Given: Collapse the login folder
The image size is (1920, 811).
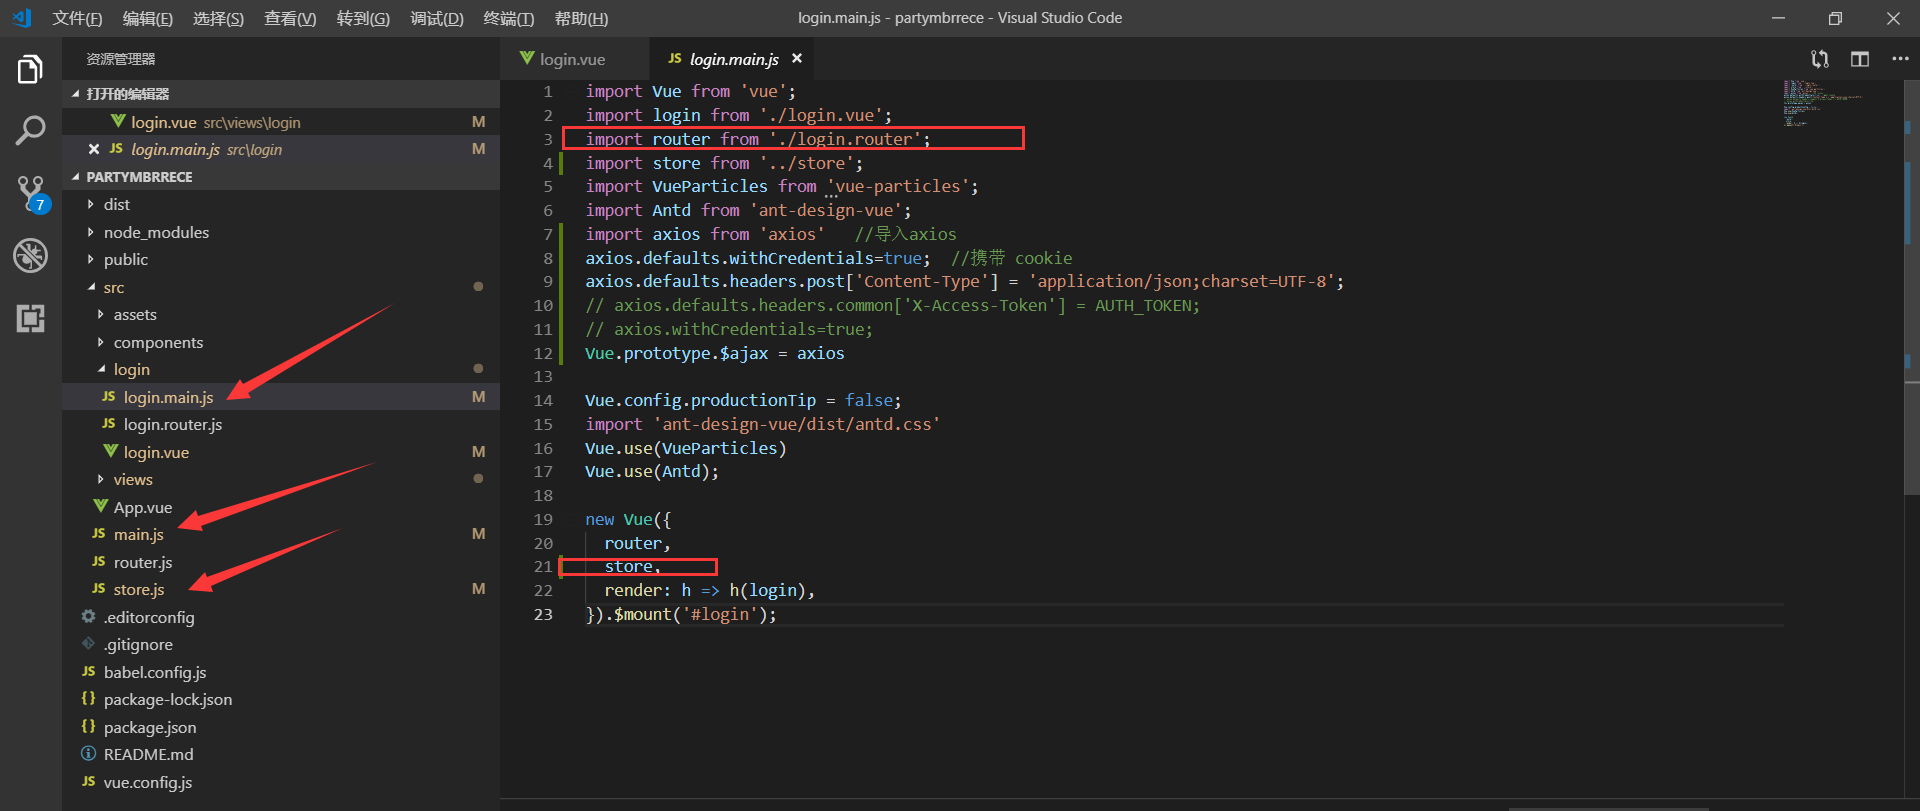Looking at the screenshot, I should (x=100, y=369).
